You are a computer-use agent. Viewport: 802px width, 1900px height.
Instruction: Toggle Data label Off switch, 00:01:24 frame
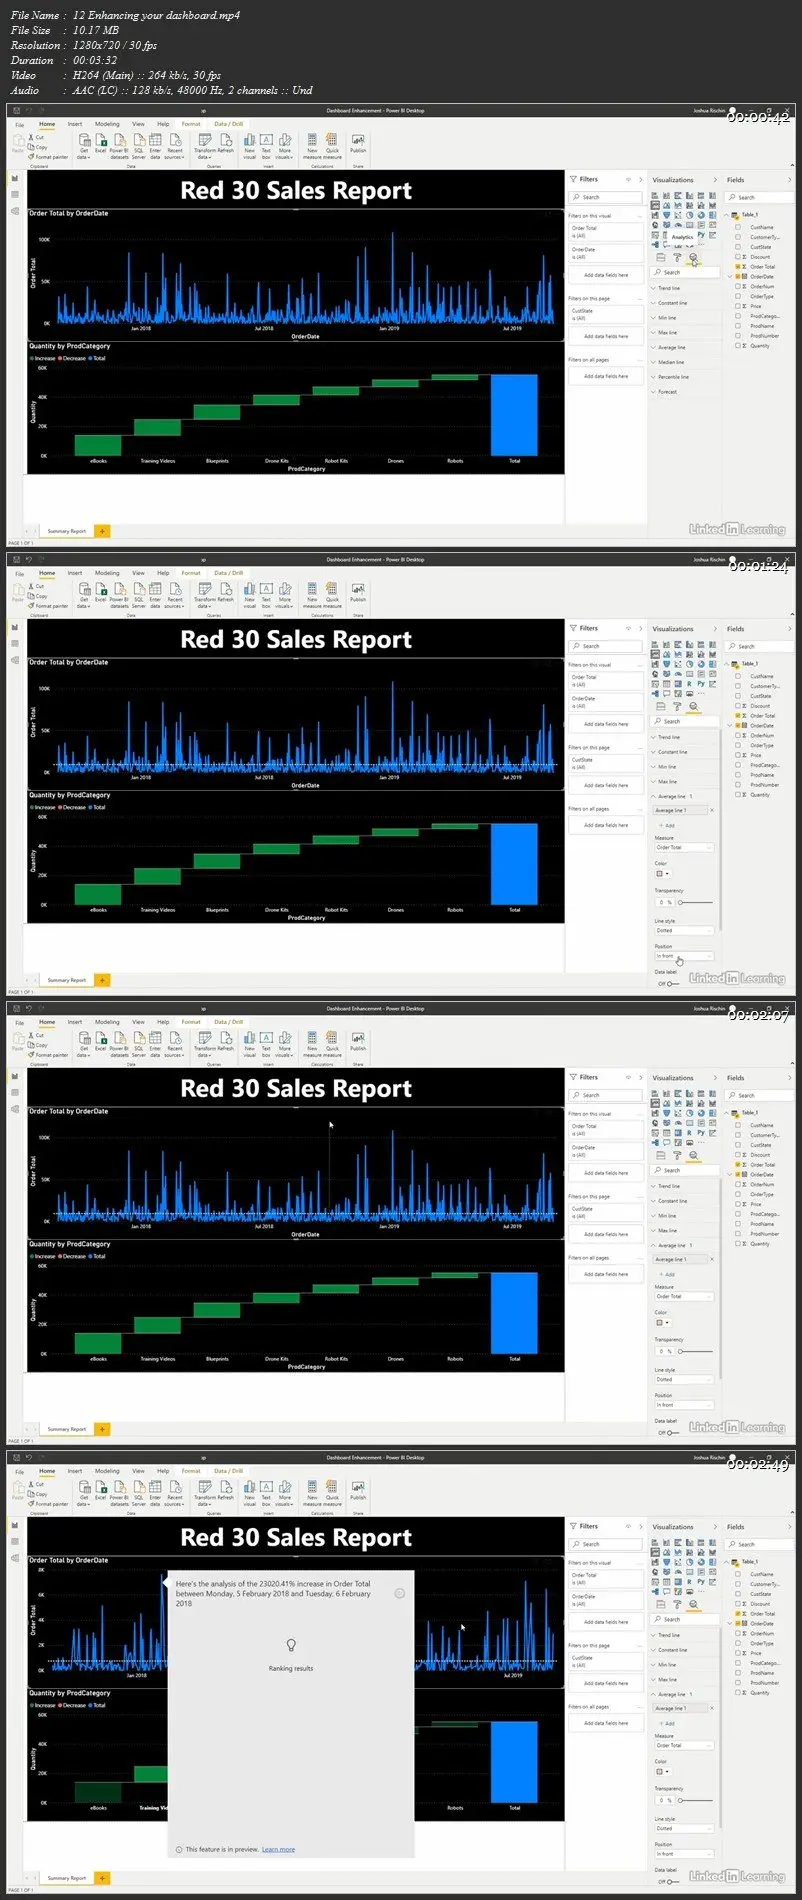(x=672, y=983)
